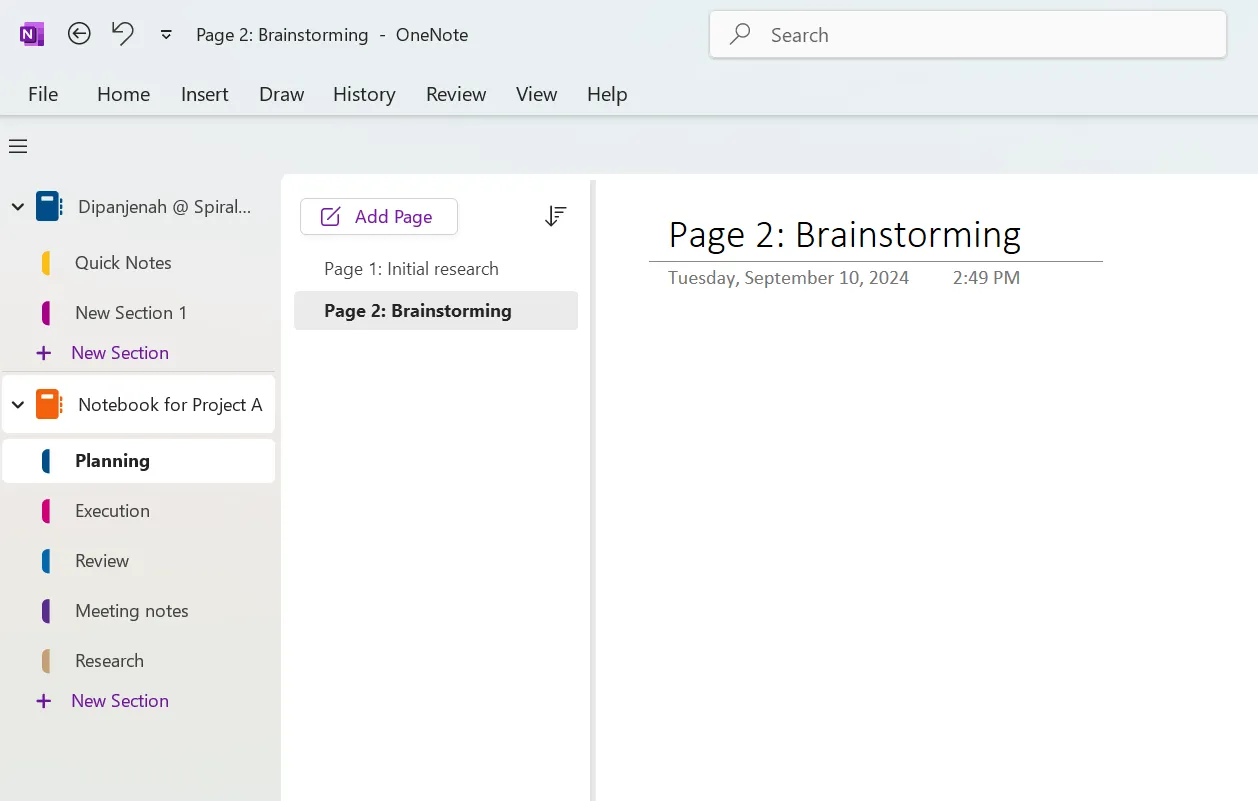The height and width of the screenshot is (801, 1258).
Task: Click the OneNote app logo icon
Action: (32, 34)
